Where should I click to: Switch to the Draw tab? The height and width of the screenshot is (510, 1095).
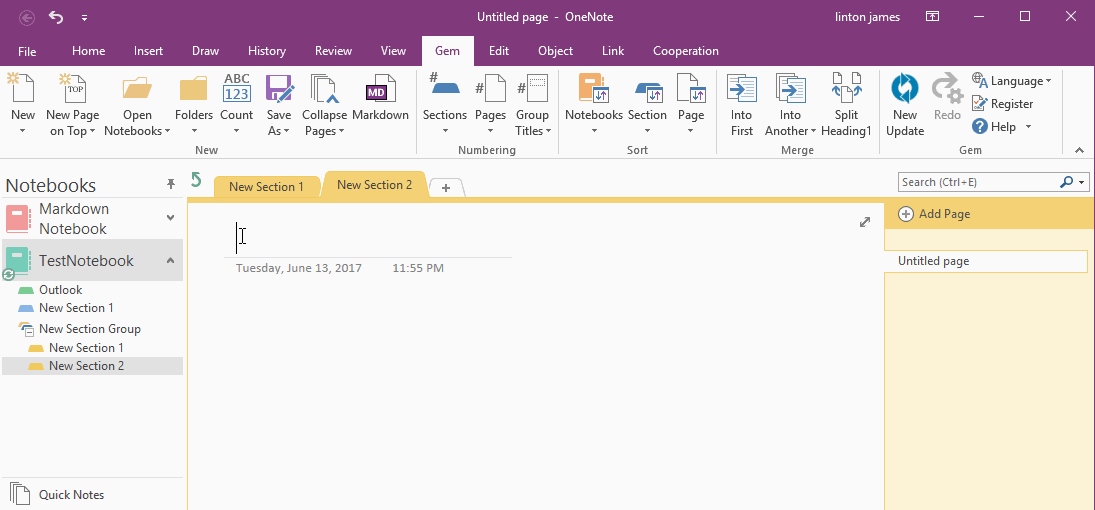pyautogui.click(x=205, y=51)
